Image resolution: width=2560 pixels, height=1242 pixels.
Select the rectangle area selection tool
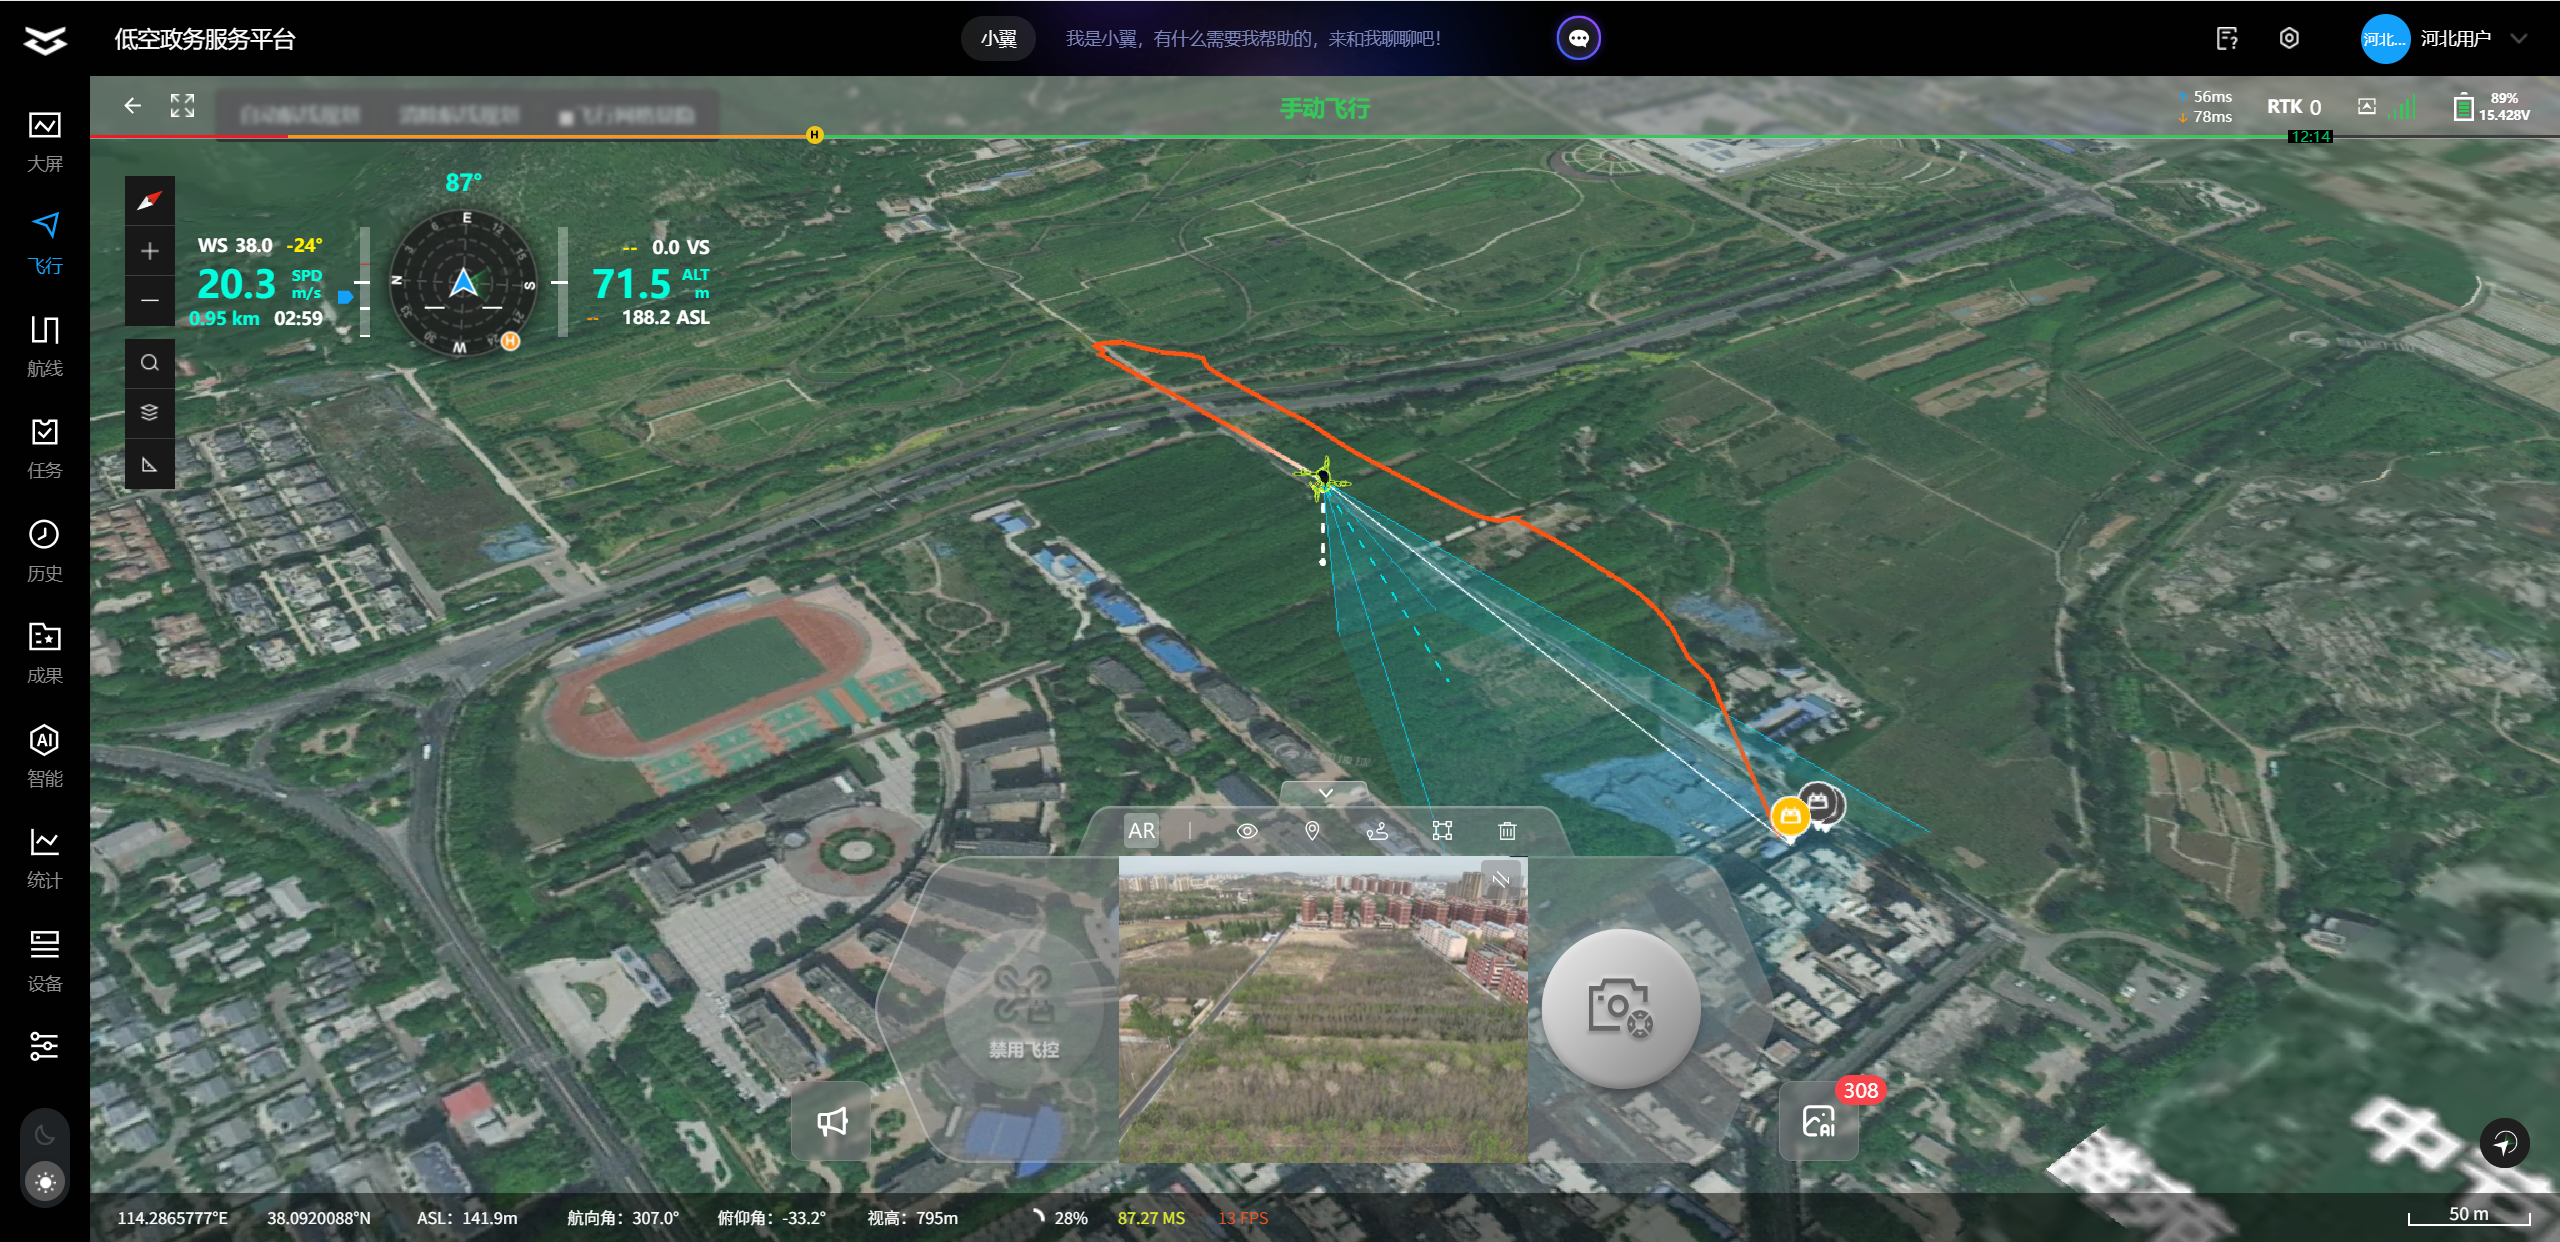[1442, 831]
